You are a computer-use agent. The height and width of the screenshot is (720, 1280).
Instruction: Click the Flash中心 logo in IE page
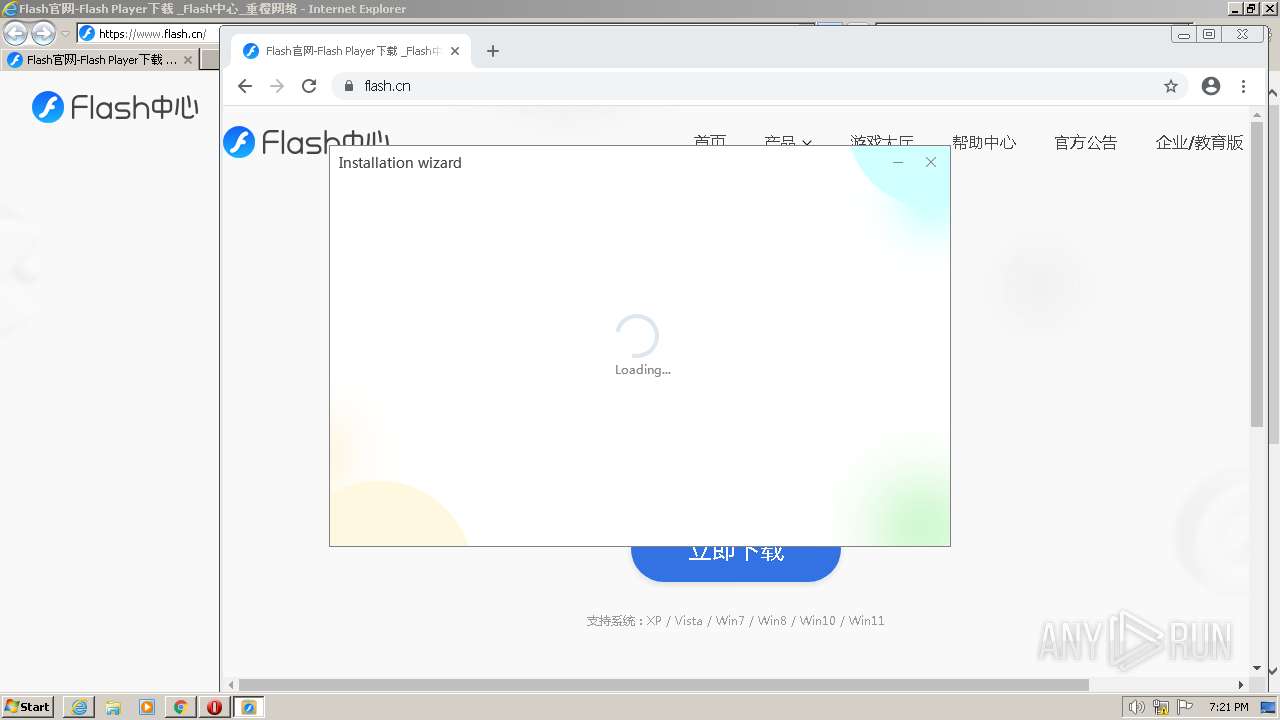pyautogui.click(x=115, y=107)
